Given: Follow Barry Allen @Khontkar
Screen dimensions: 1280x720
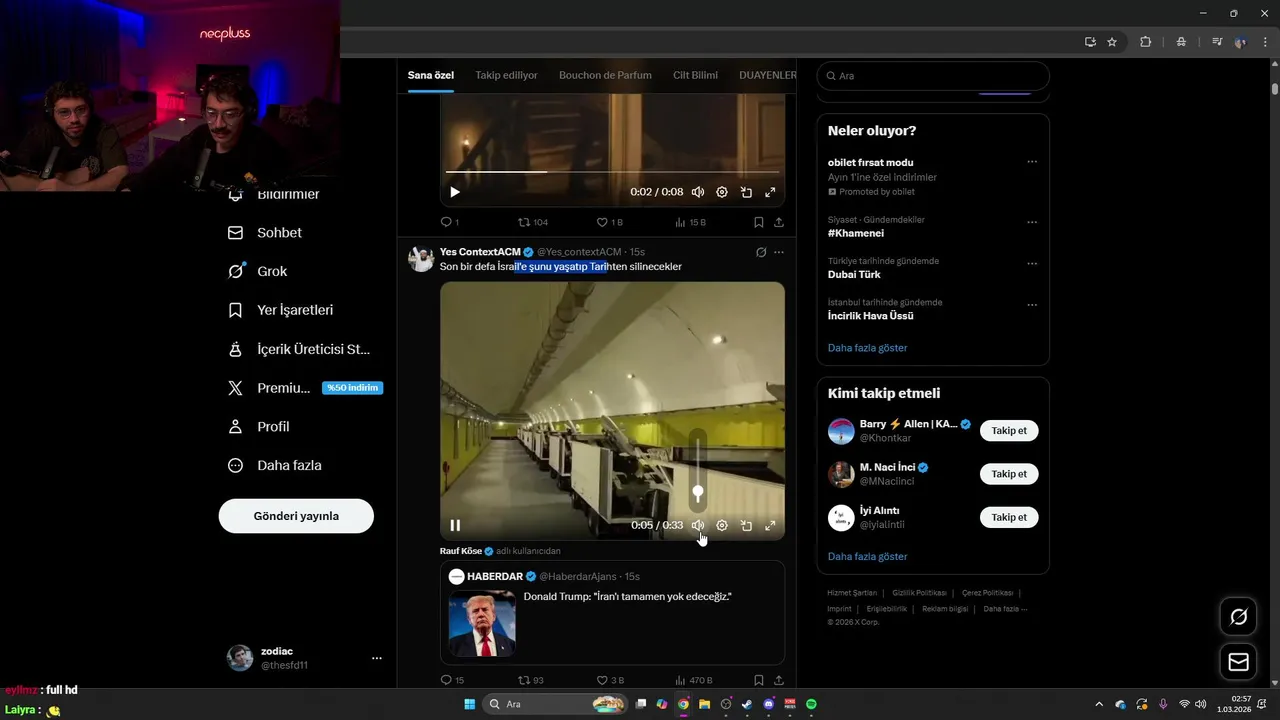Looking at the screenshot, I should point(1009,431).
